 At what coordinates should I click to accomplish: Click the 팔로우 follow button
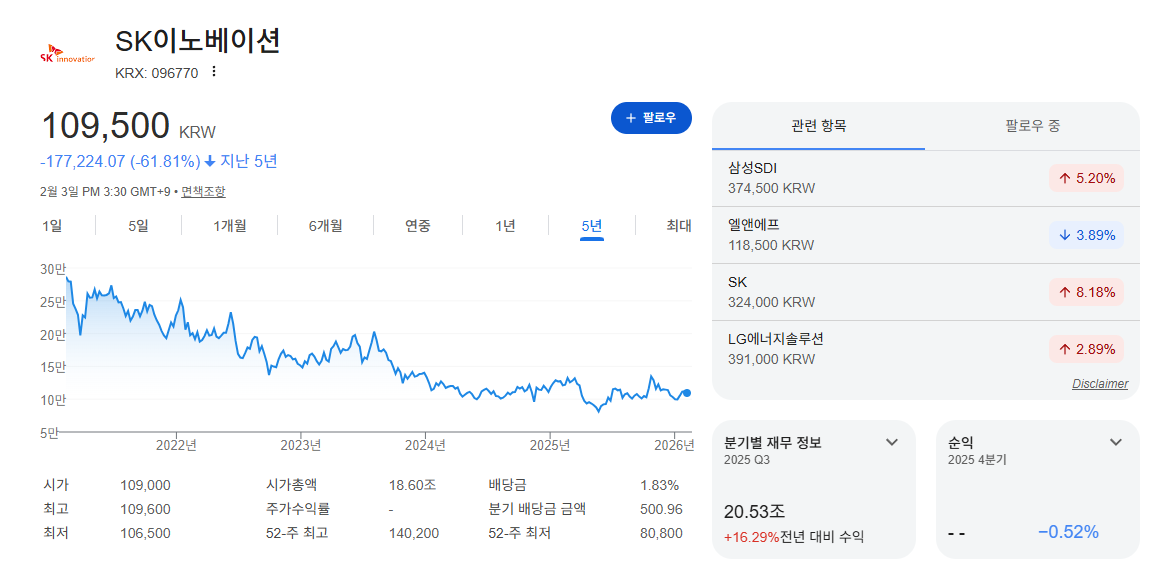pyautogui.click(x=651, y=118)
